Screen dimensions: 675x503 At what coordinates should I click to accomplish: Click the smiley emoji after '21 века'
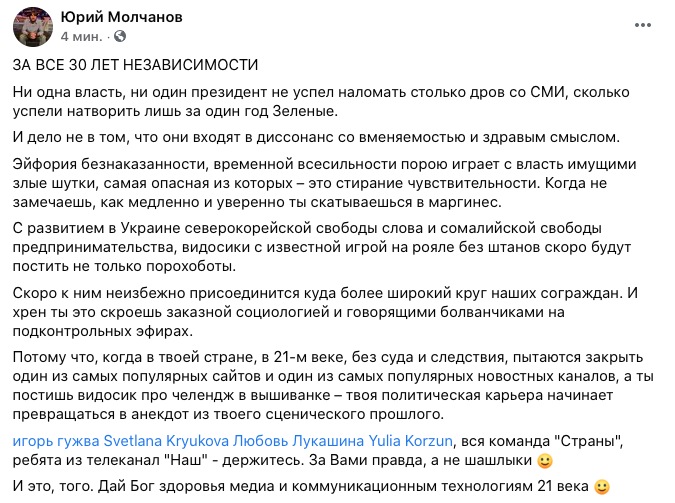[602, 488]
